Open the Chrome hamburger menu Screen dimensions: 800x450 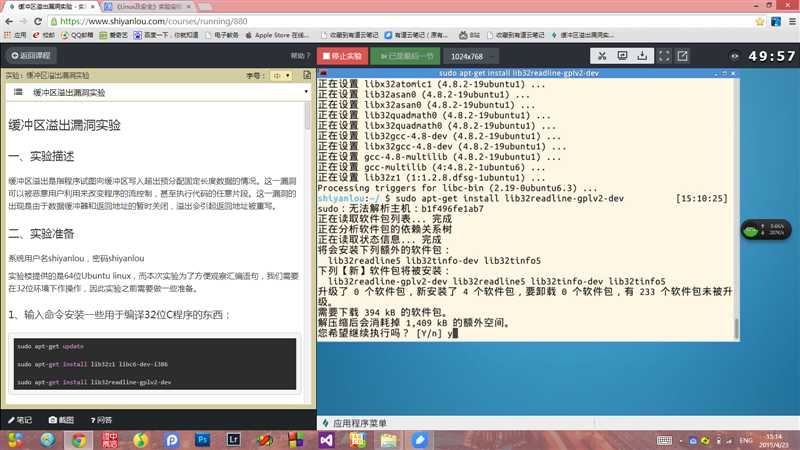coord(792,21)
